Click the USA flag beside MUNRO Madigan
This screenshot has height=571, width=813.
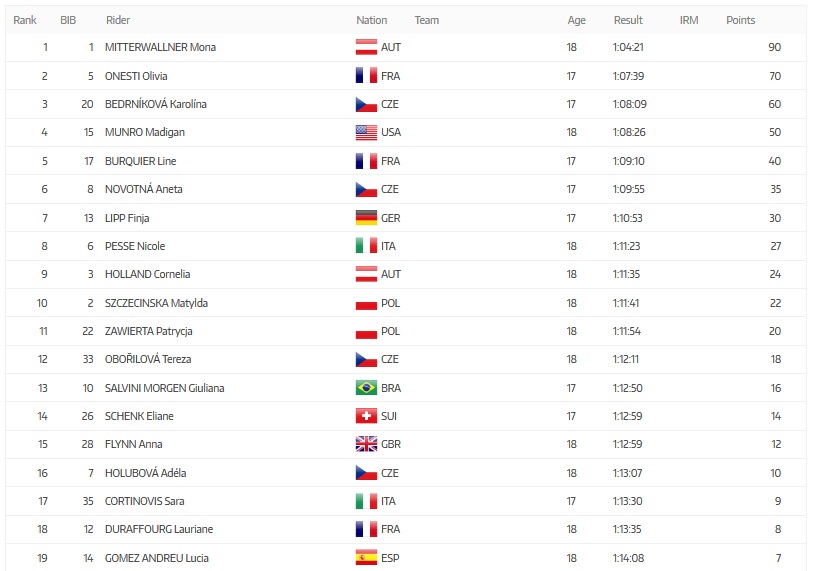point(366,132)
